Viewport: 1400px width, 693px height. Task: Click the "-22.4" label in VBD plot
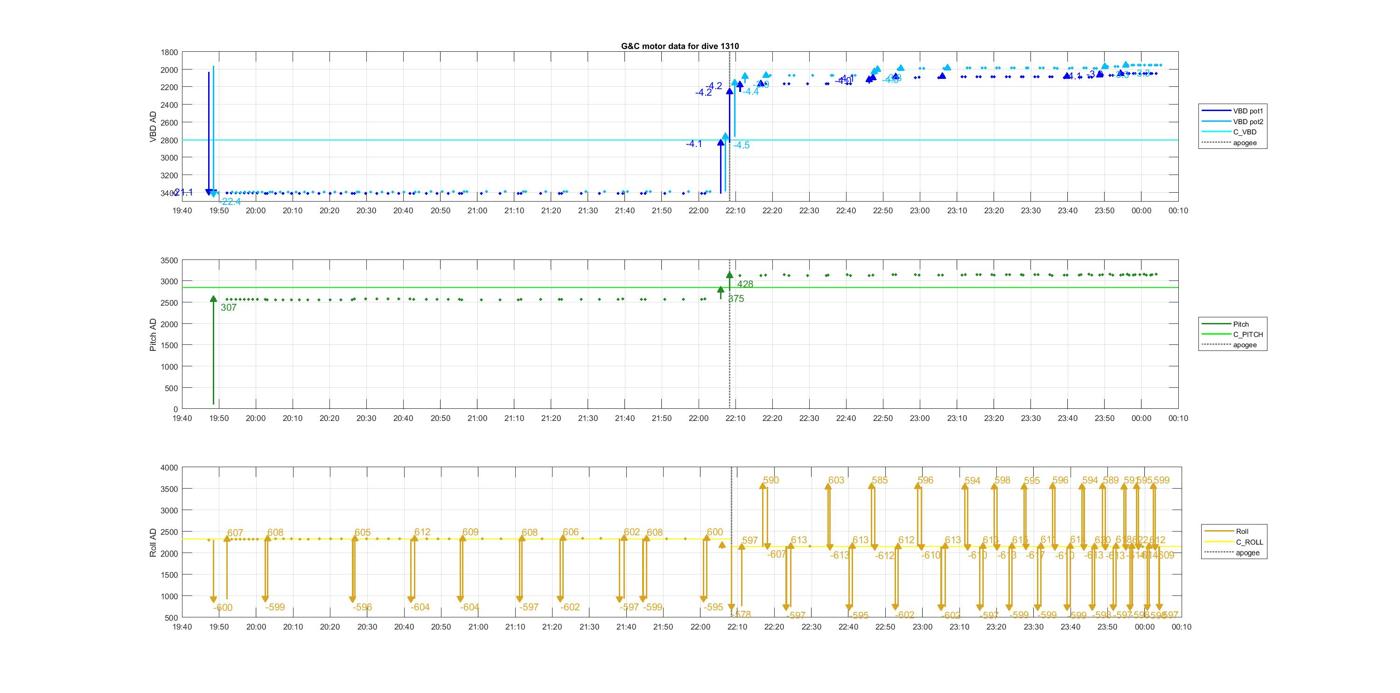click(230, 202)
